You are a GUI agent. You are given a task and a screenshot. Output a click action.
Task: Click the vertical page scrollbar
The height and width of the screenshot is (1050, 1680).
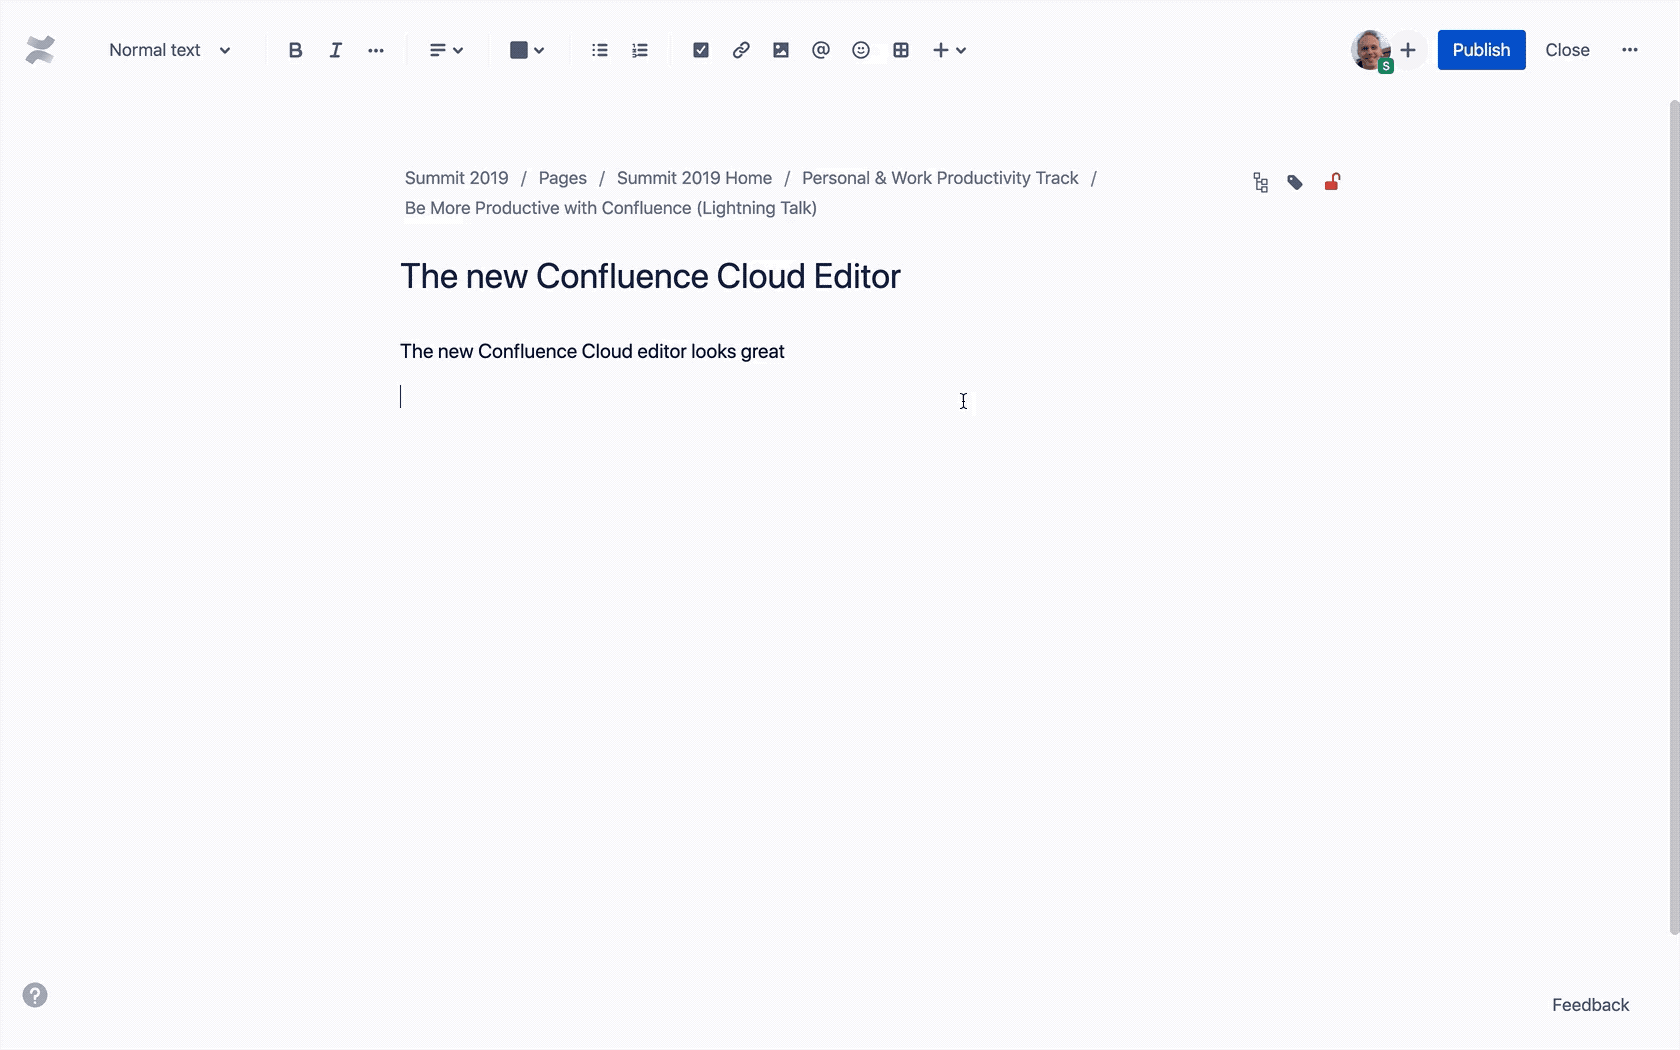(1674, 517)
